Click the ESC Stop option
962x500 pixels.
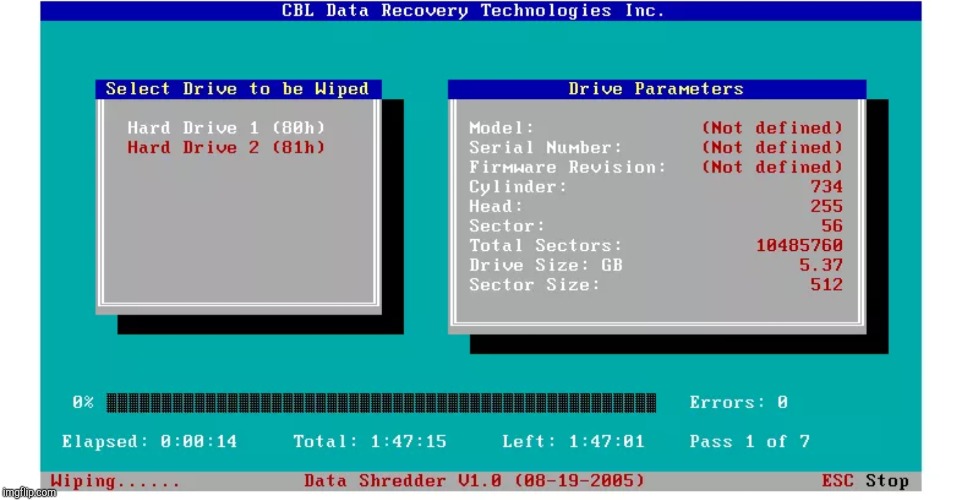click(865, 481)
